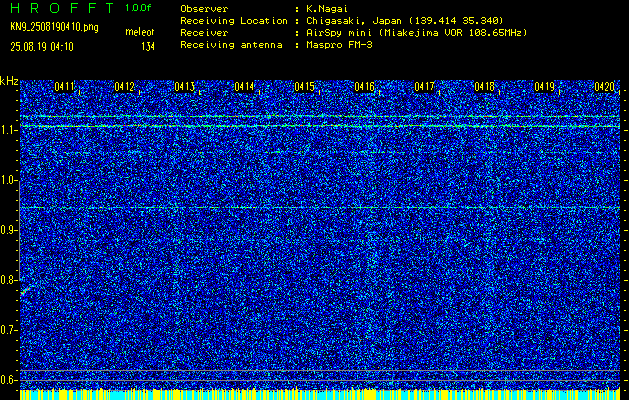The image size is (629, 400).
Task: Click the 0411 time marker
Action: (x=64, y=87)
